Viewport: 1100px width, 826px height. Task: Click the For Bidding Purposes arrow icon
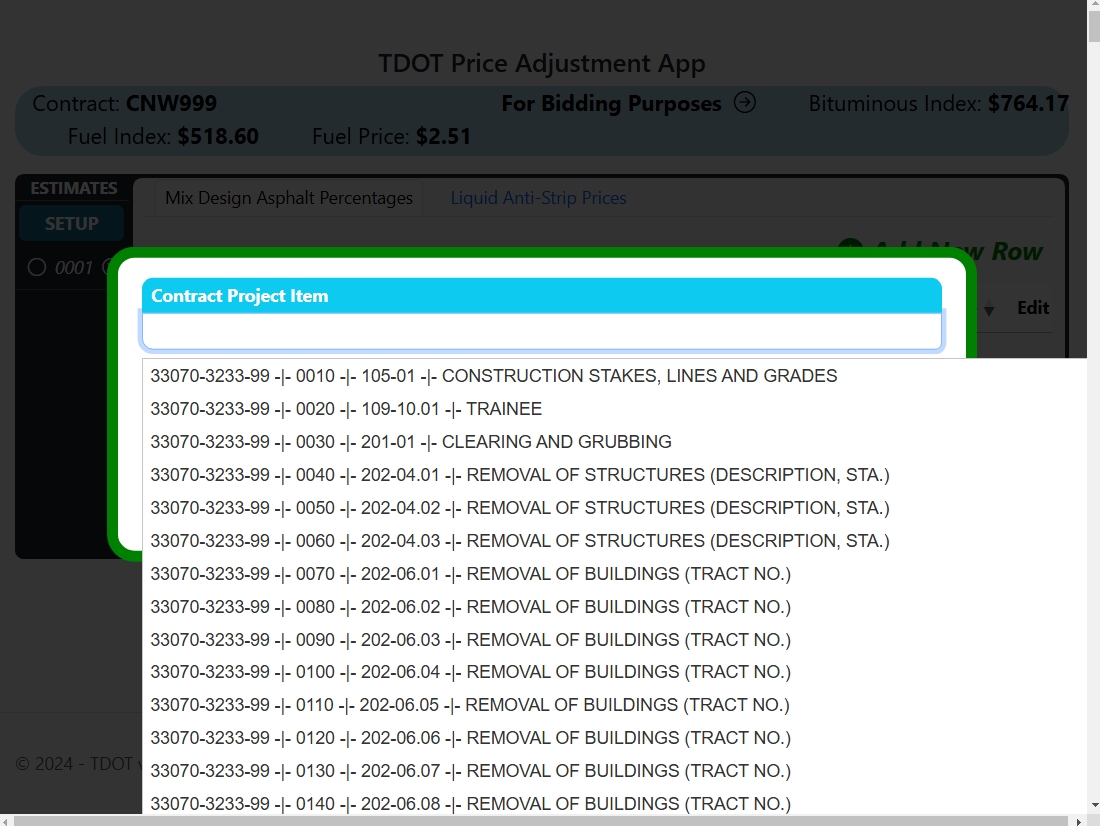744,103
